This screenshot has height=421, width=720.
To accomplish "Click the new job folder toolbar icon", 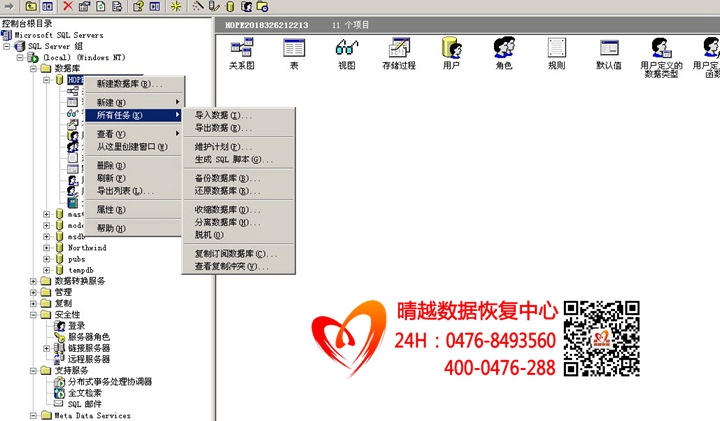I will (262, 6).
